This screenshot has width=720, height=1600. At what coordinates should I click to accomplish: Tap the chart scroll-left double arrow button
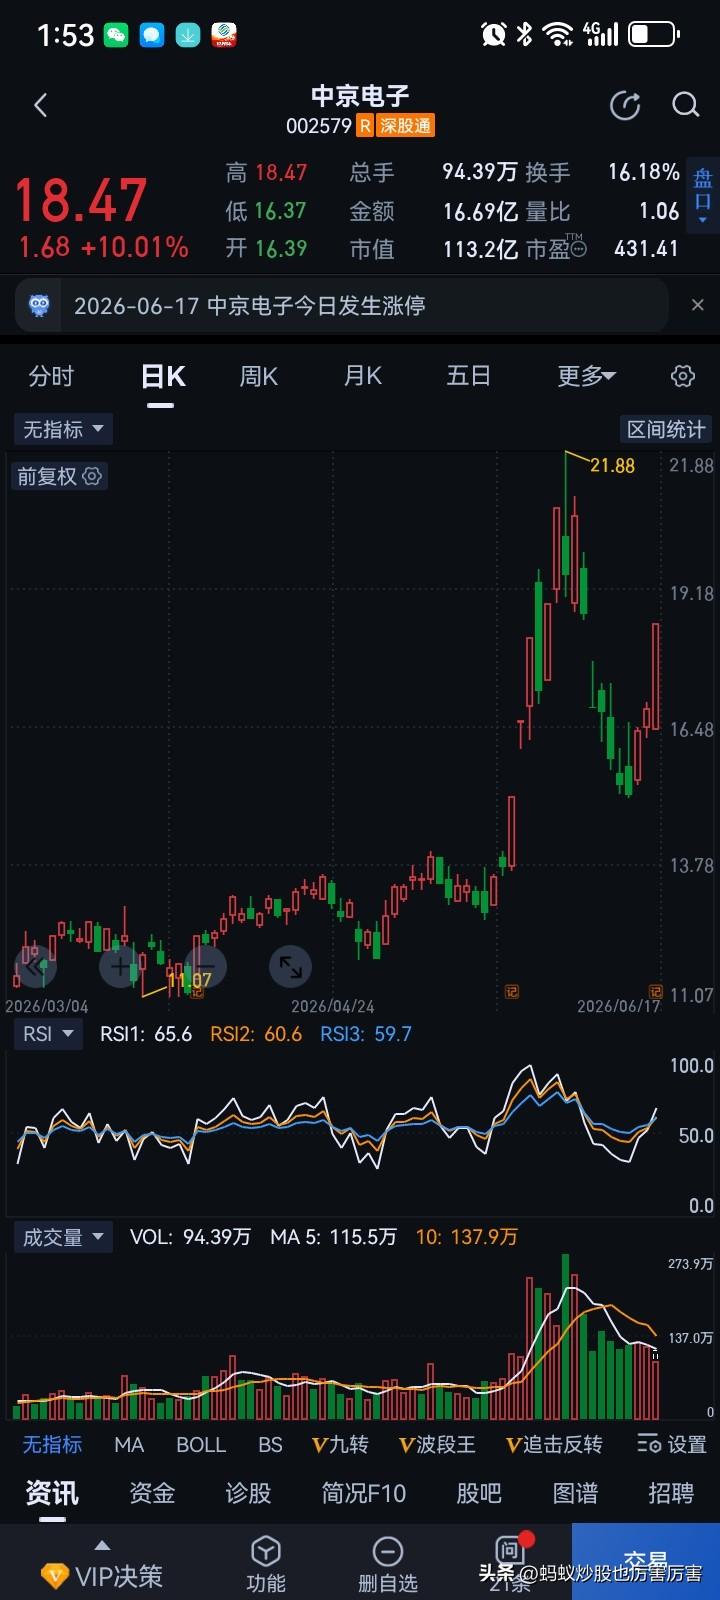point(35,966)
